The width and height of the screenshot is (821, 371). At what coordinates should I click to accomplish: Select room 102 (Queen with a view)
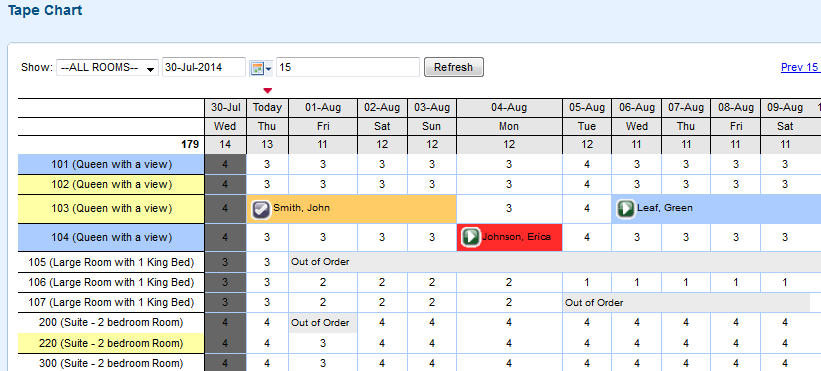pos(112,184)
